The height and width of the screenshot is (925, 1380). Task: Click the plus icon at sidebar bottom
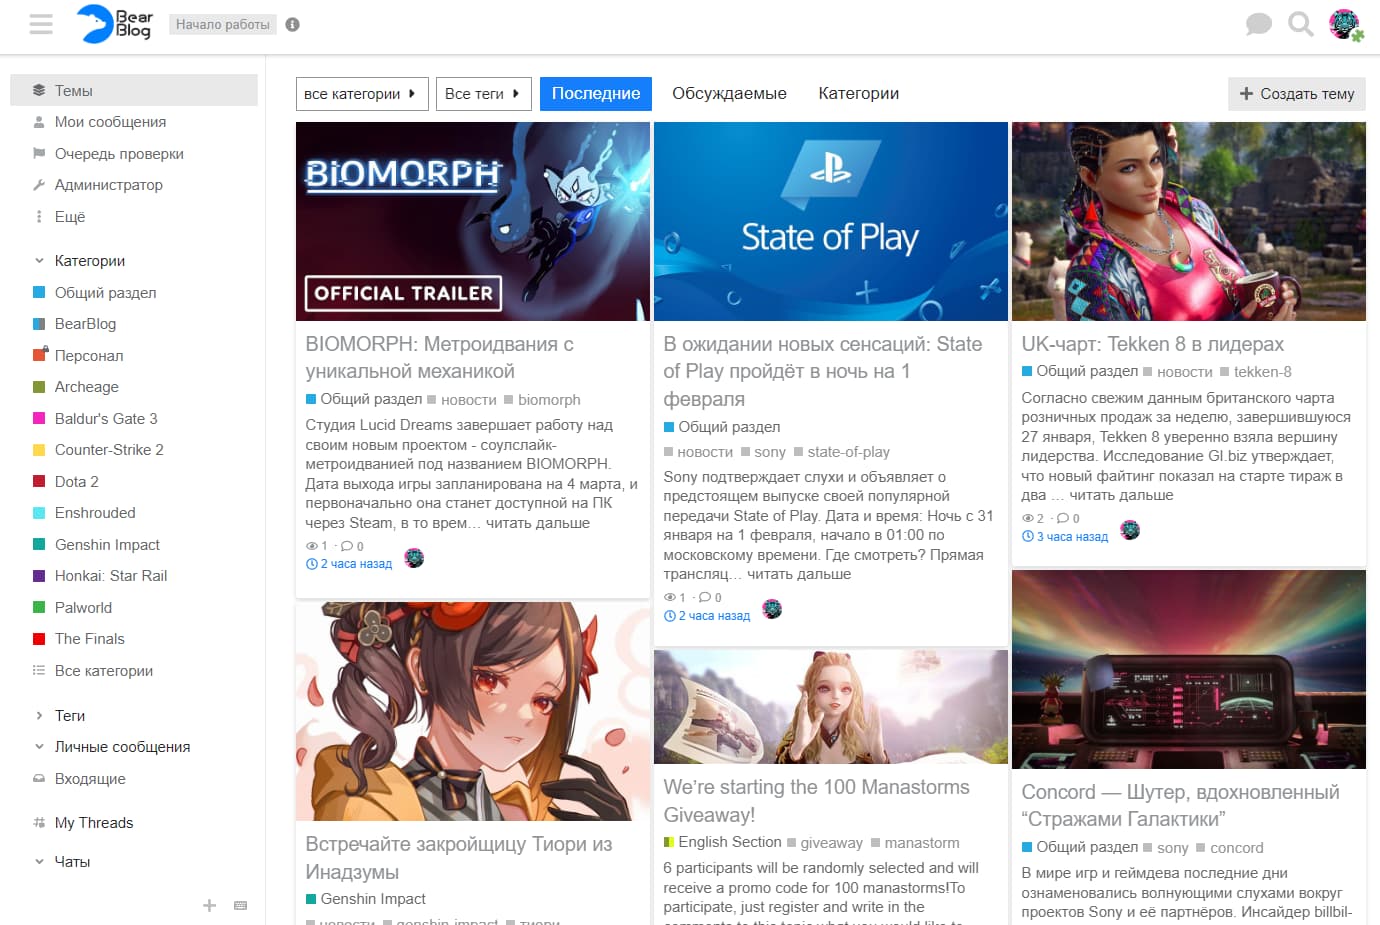(209, 905)
